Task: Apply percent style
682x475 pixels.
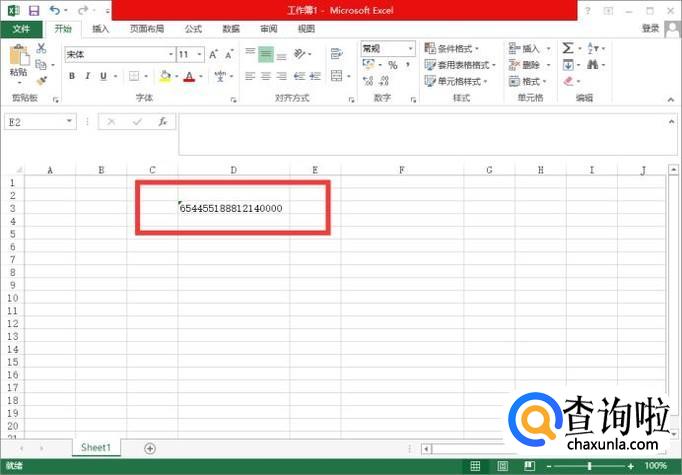Action: point(393,65)
